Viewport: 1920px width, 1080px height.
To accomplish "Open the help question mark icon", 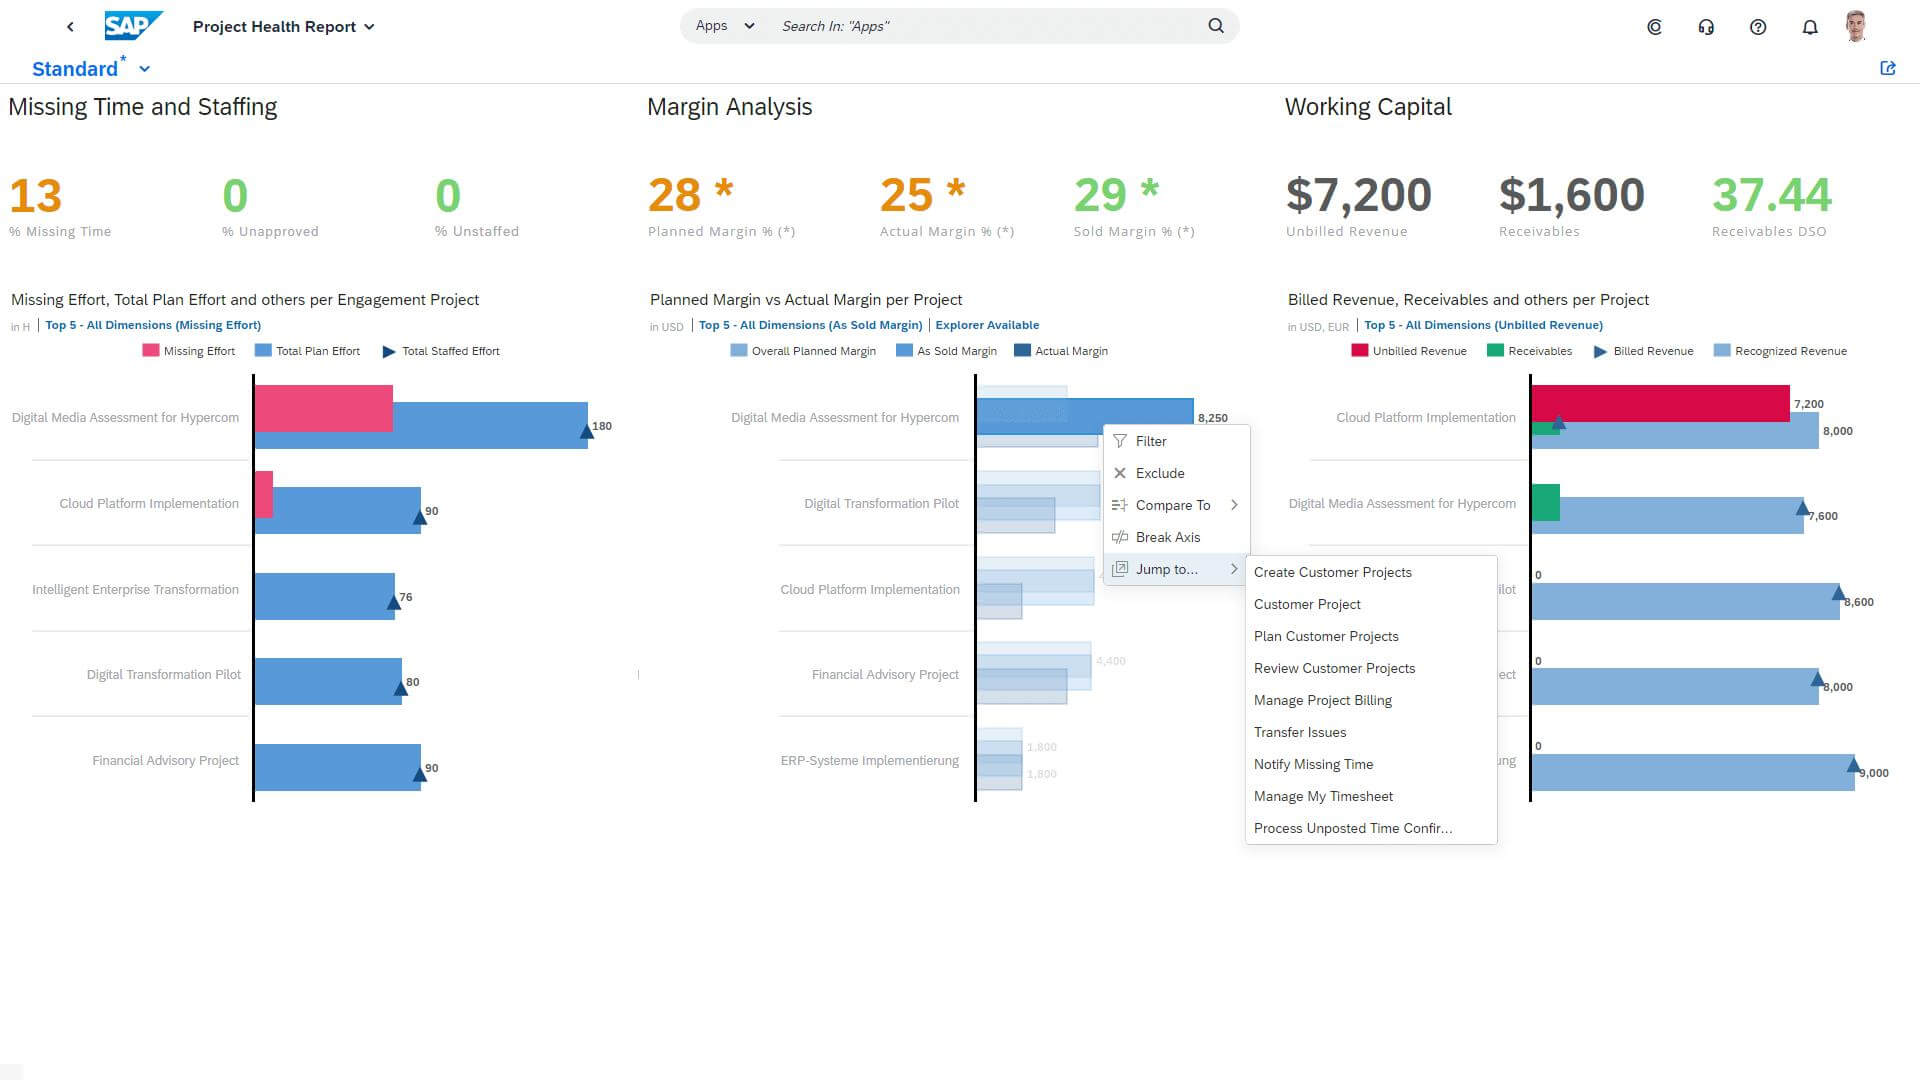I will click(1758, 26).
